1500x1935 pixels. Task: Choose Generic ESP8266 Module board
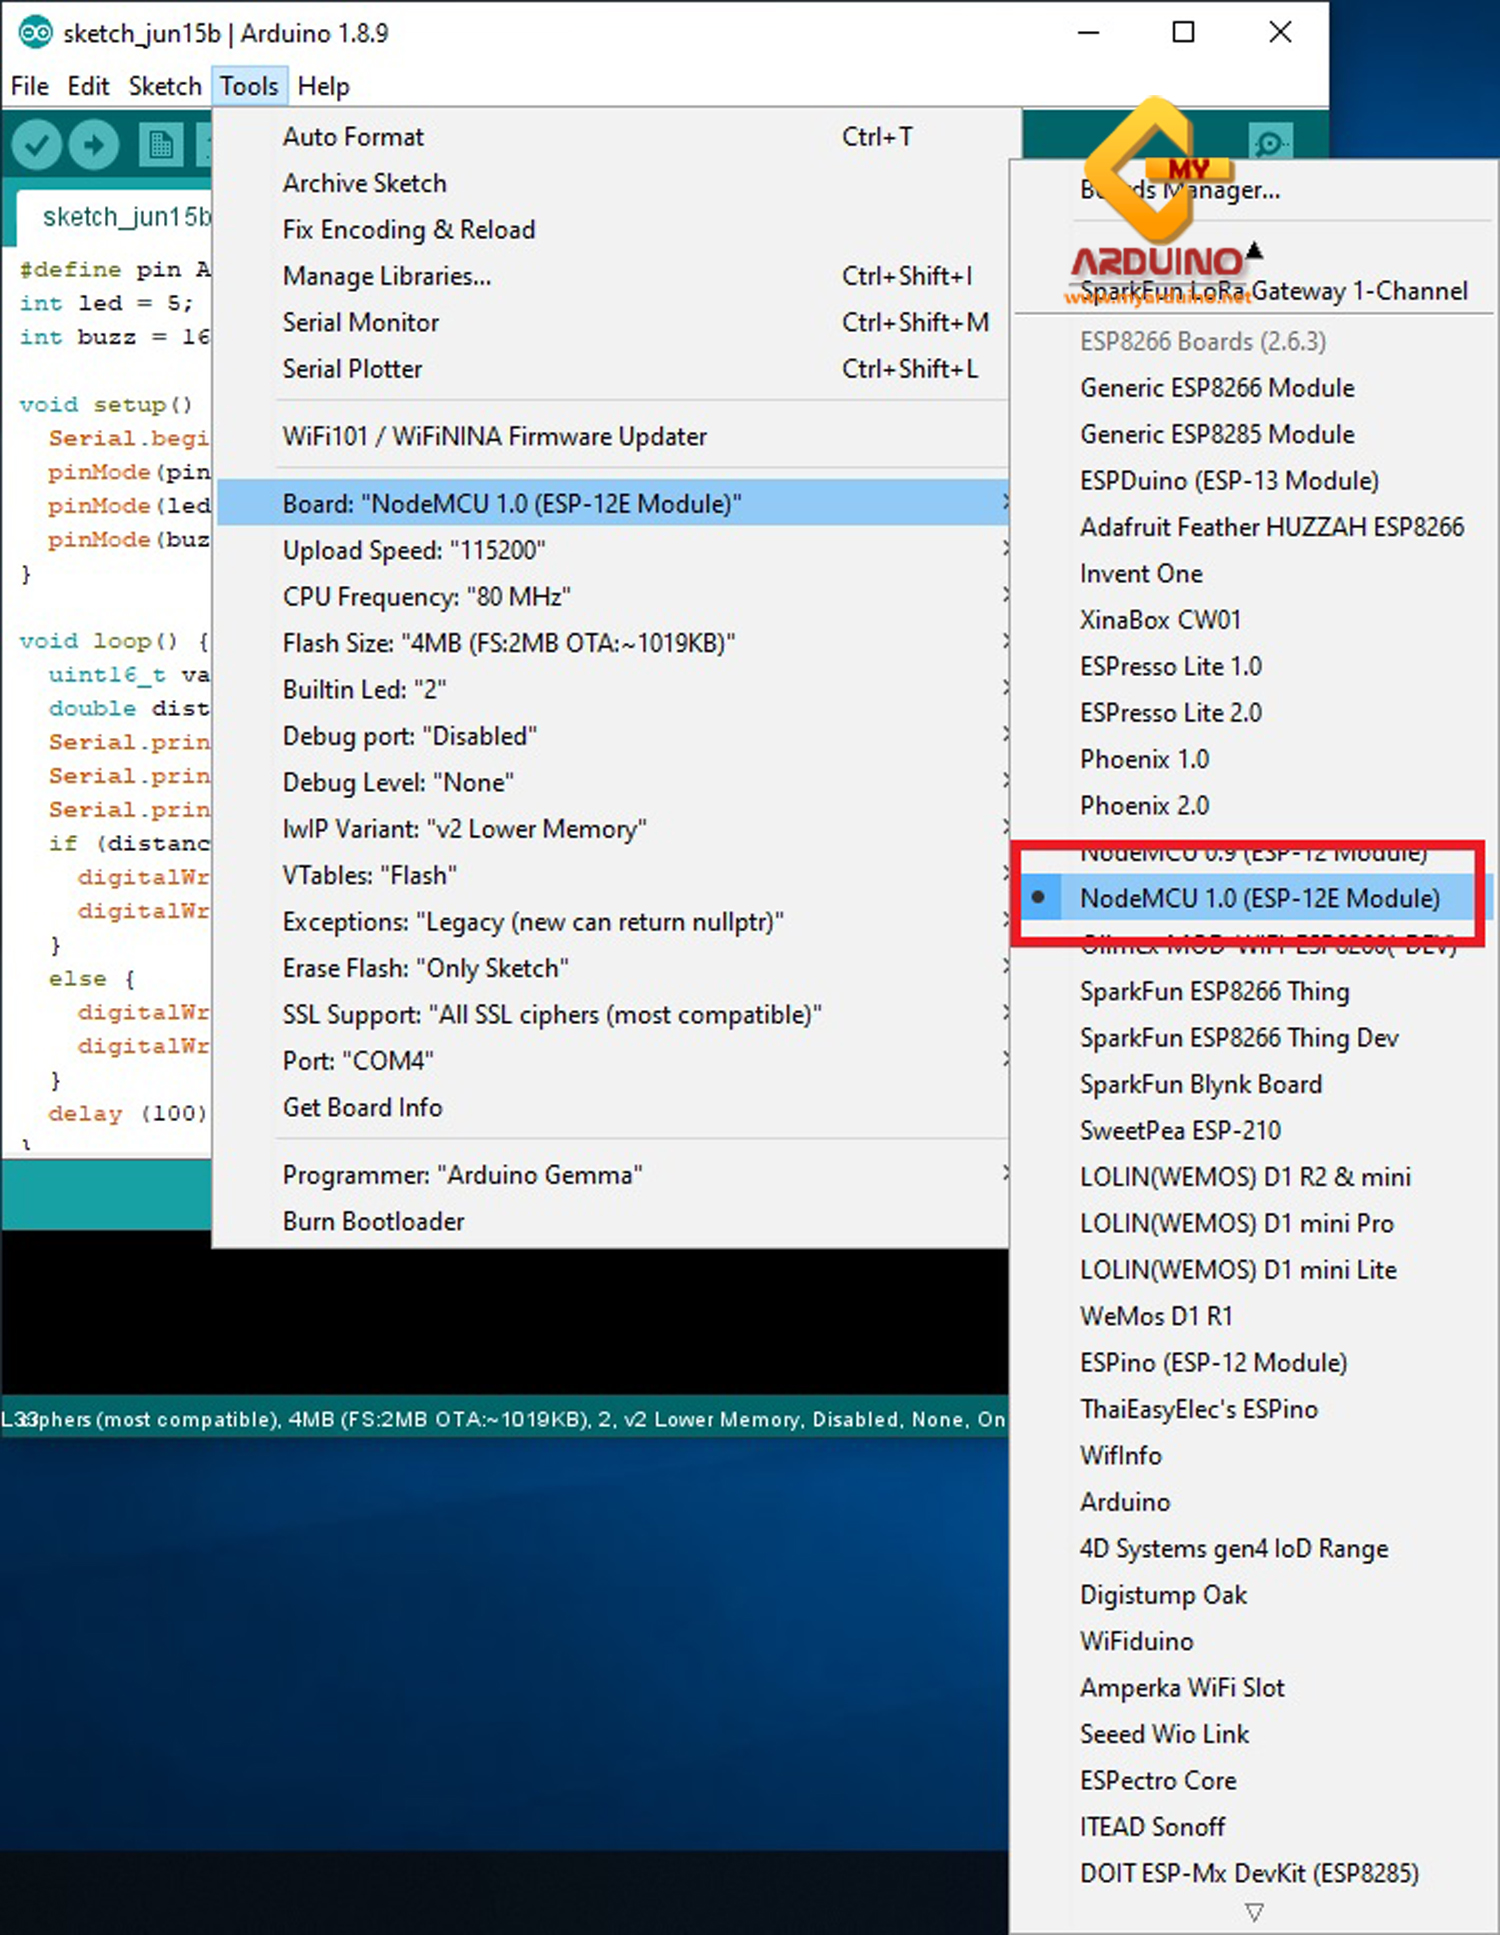(1216, 388)
